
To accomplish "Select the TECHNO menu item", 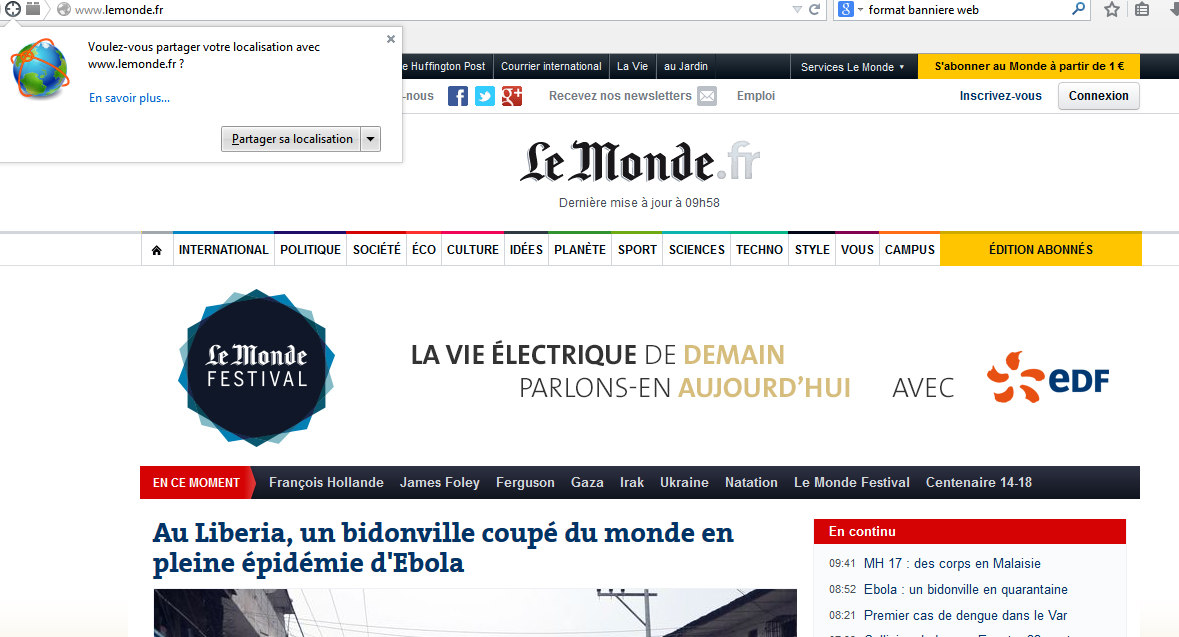I will (x=759, y=250).
